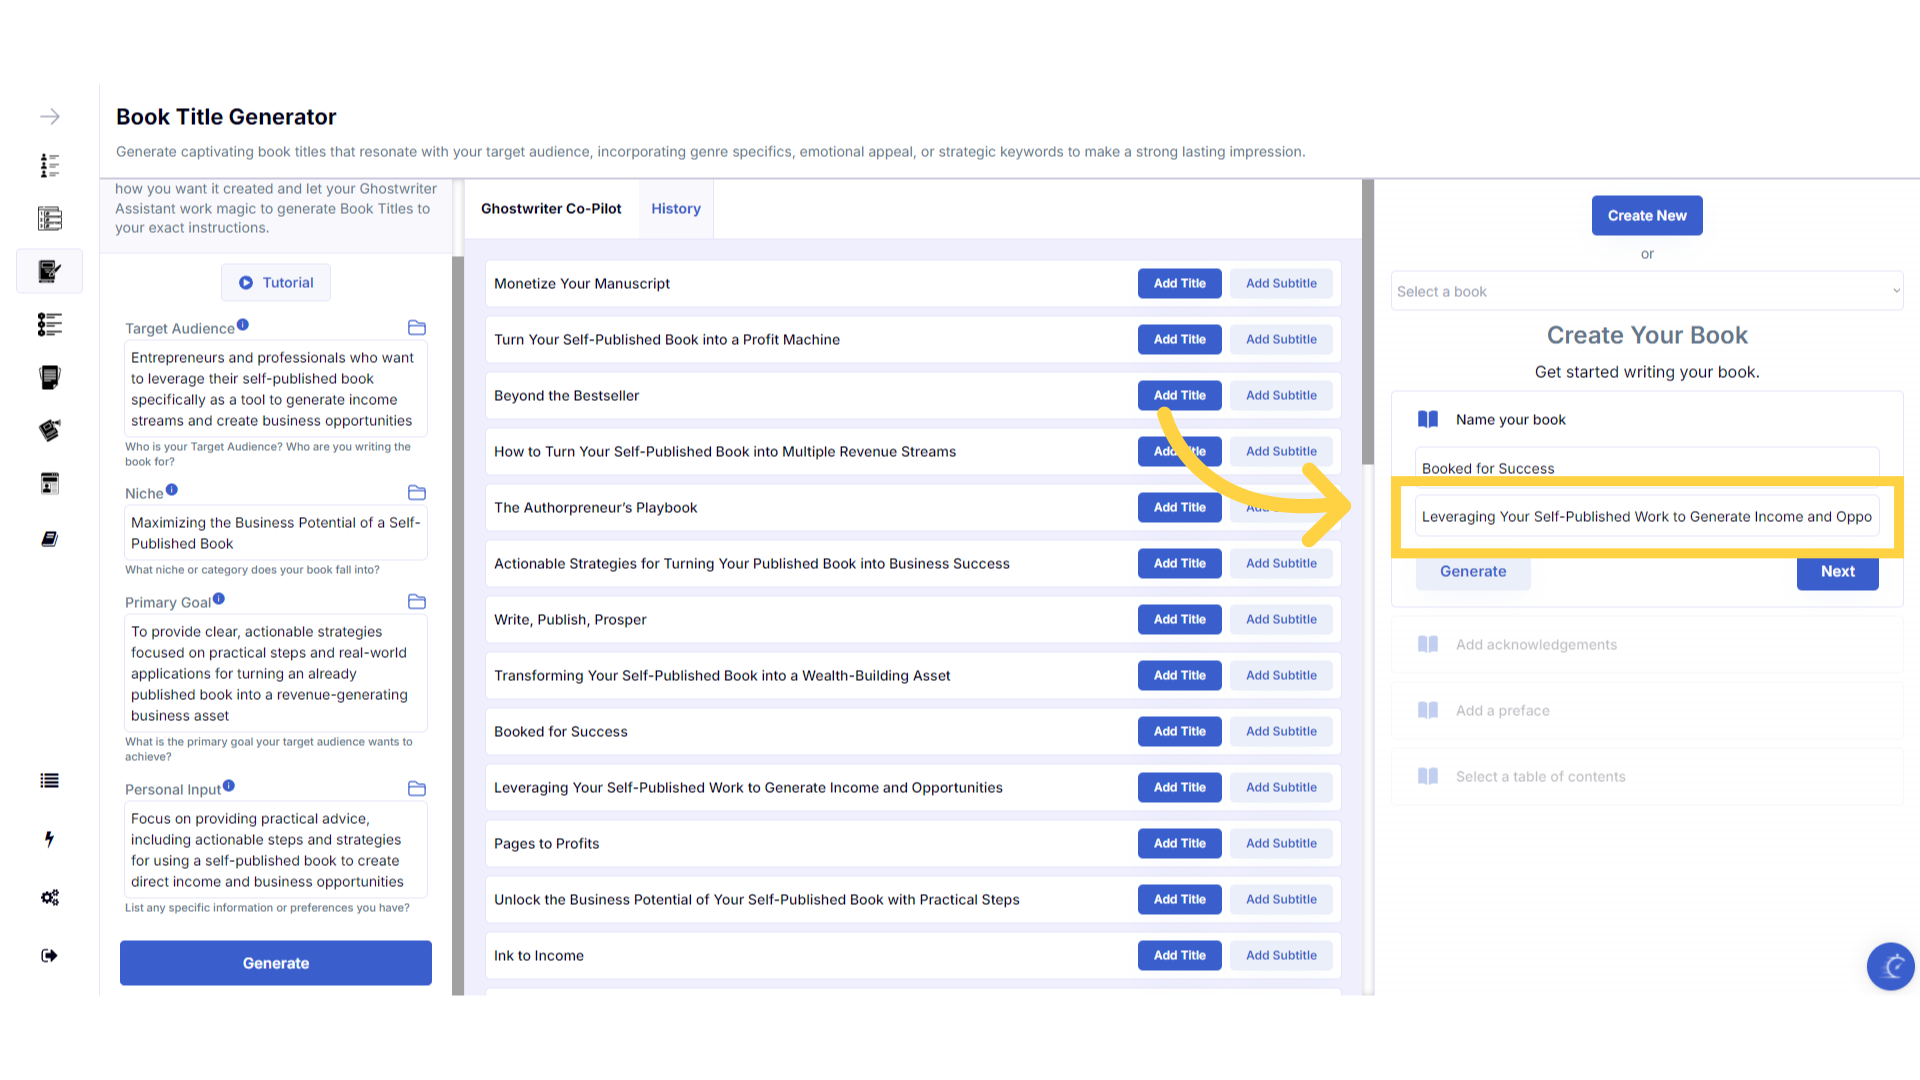Click folder icon next to Niche
1920x1080 pixels.
click(417, 493)
